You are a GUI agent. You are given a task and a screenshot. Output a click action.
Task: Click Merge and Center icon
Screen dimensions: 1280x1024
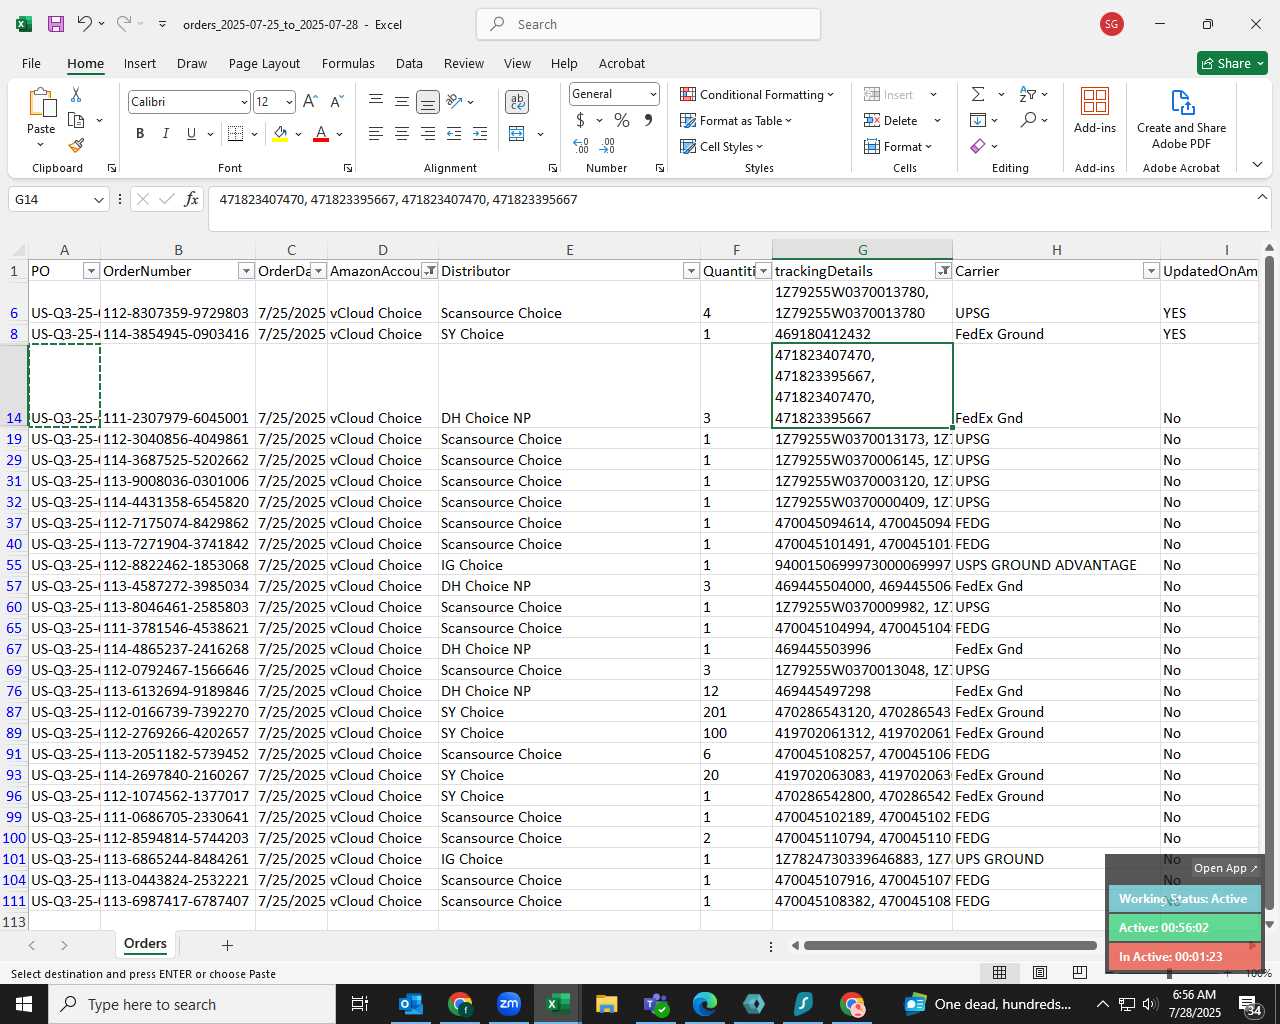point(517,134)
